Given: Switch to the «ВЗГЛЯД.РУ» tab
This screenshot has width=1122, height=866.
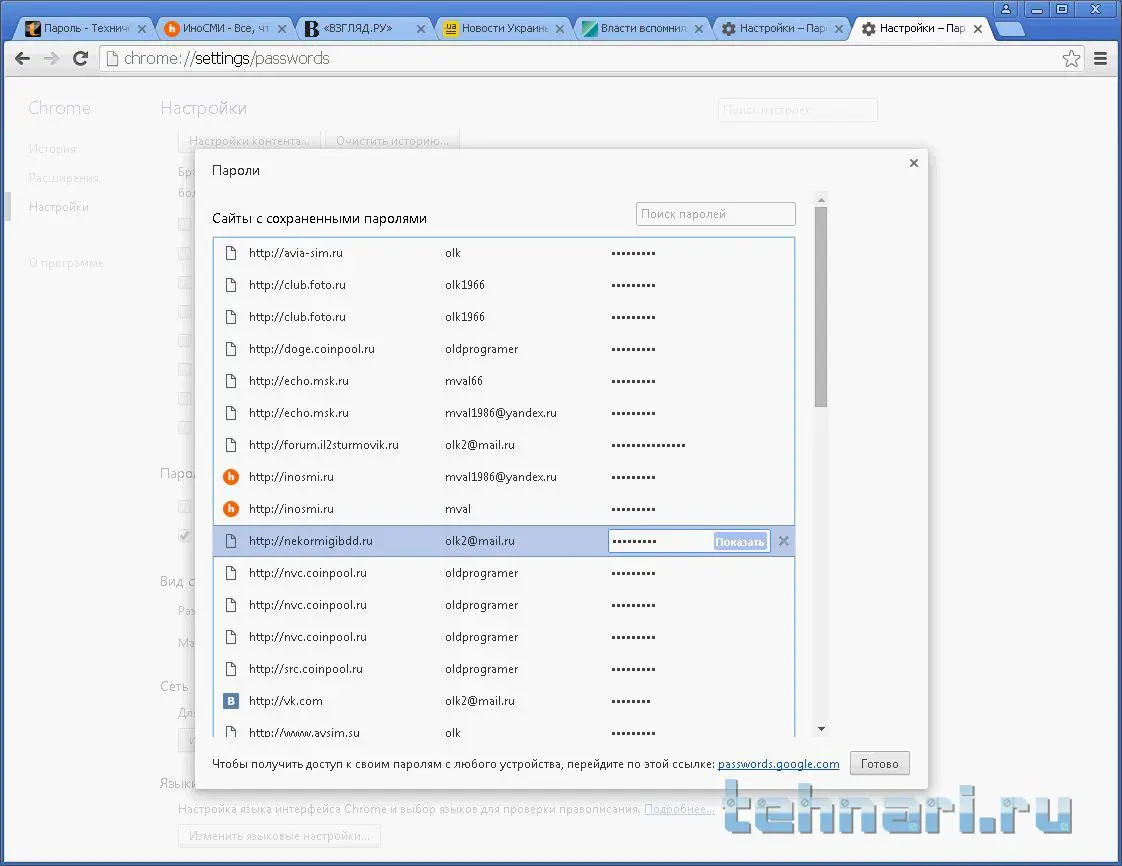Looking at the screenshot, I should point(362,29).
